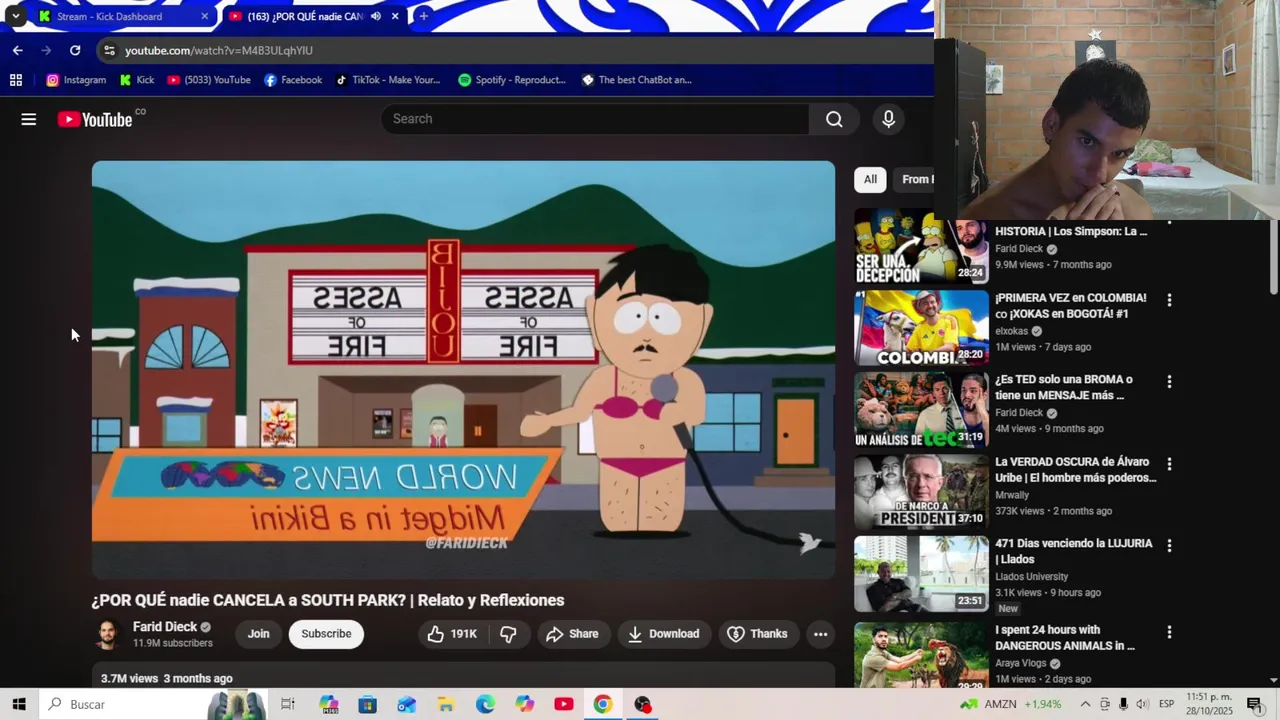The height and width of the screenshot is (720, 1280).
Task: Open the Instagram bookmark
Action: [x=76, y=80]
